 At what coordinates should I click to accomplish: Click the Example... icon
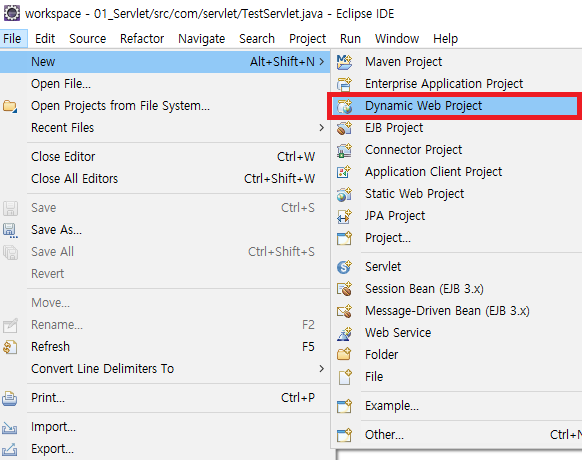pos(344,406)
